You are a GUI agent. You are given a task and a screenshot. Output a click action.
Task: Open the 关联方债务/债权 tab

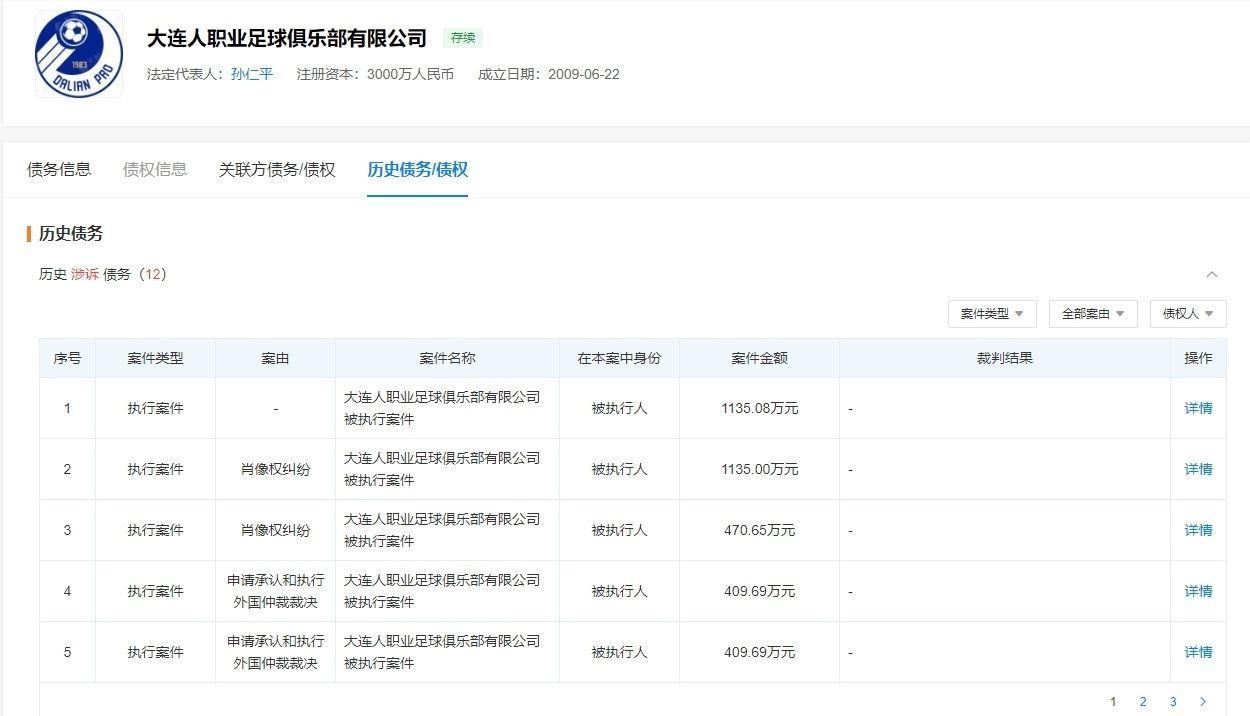[x=277, y=169]
